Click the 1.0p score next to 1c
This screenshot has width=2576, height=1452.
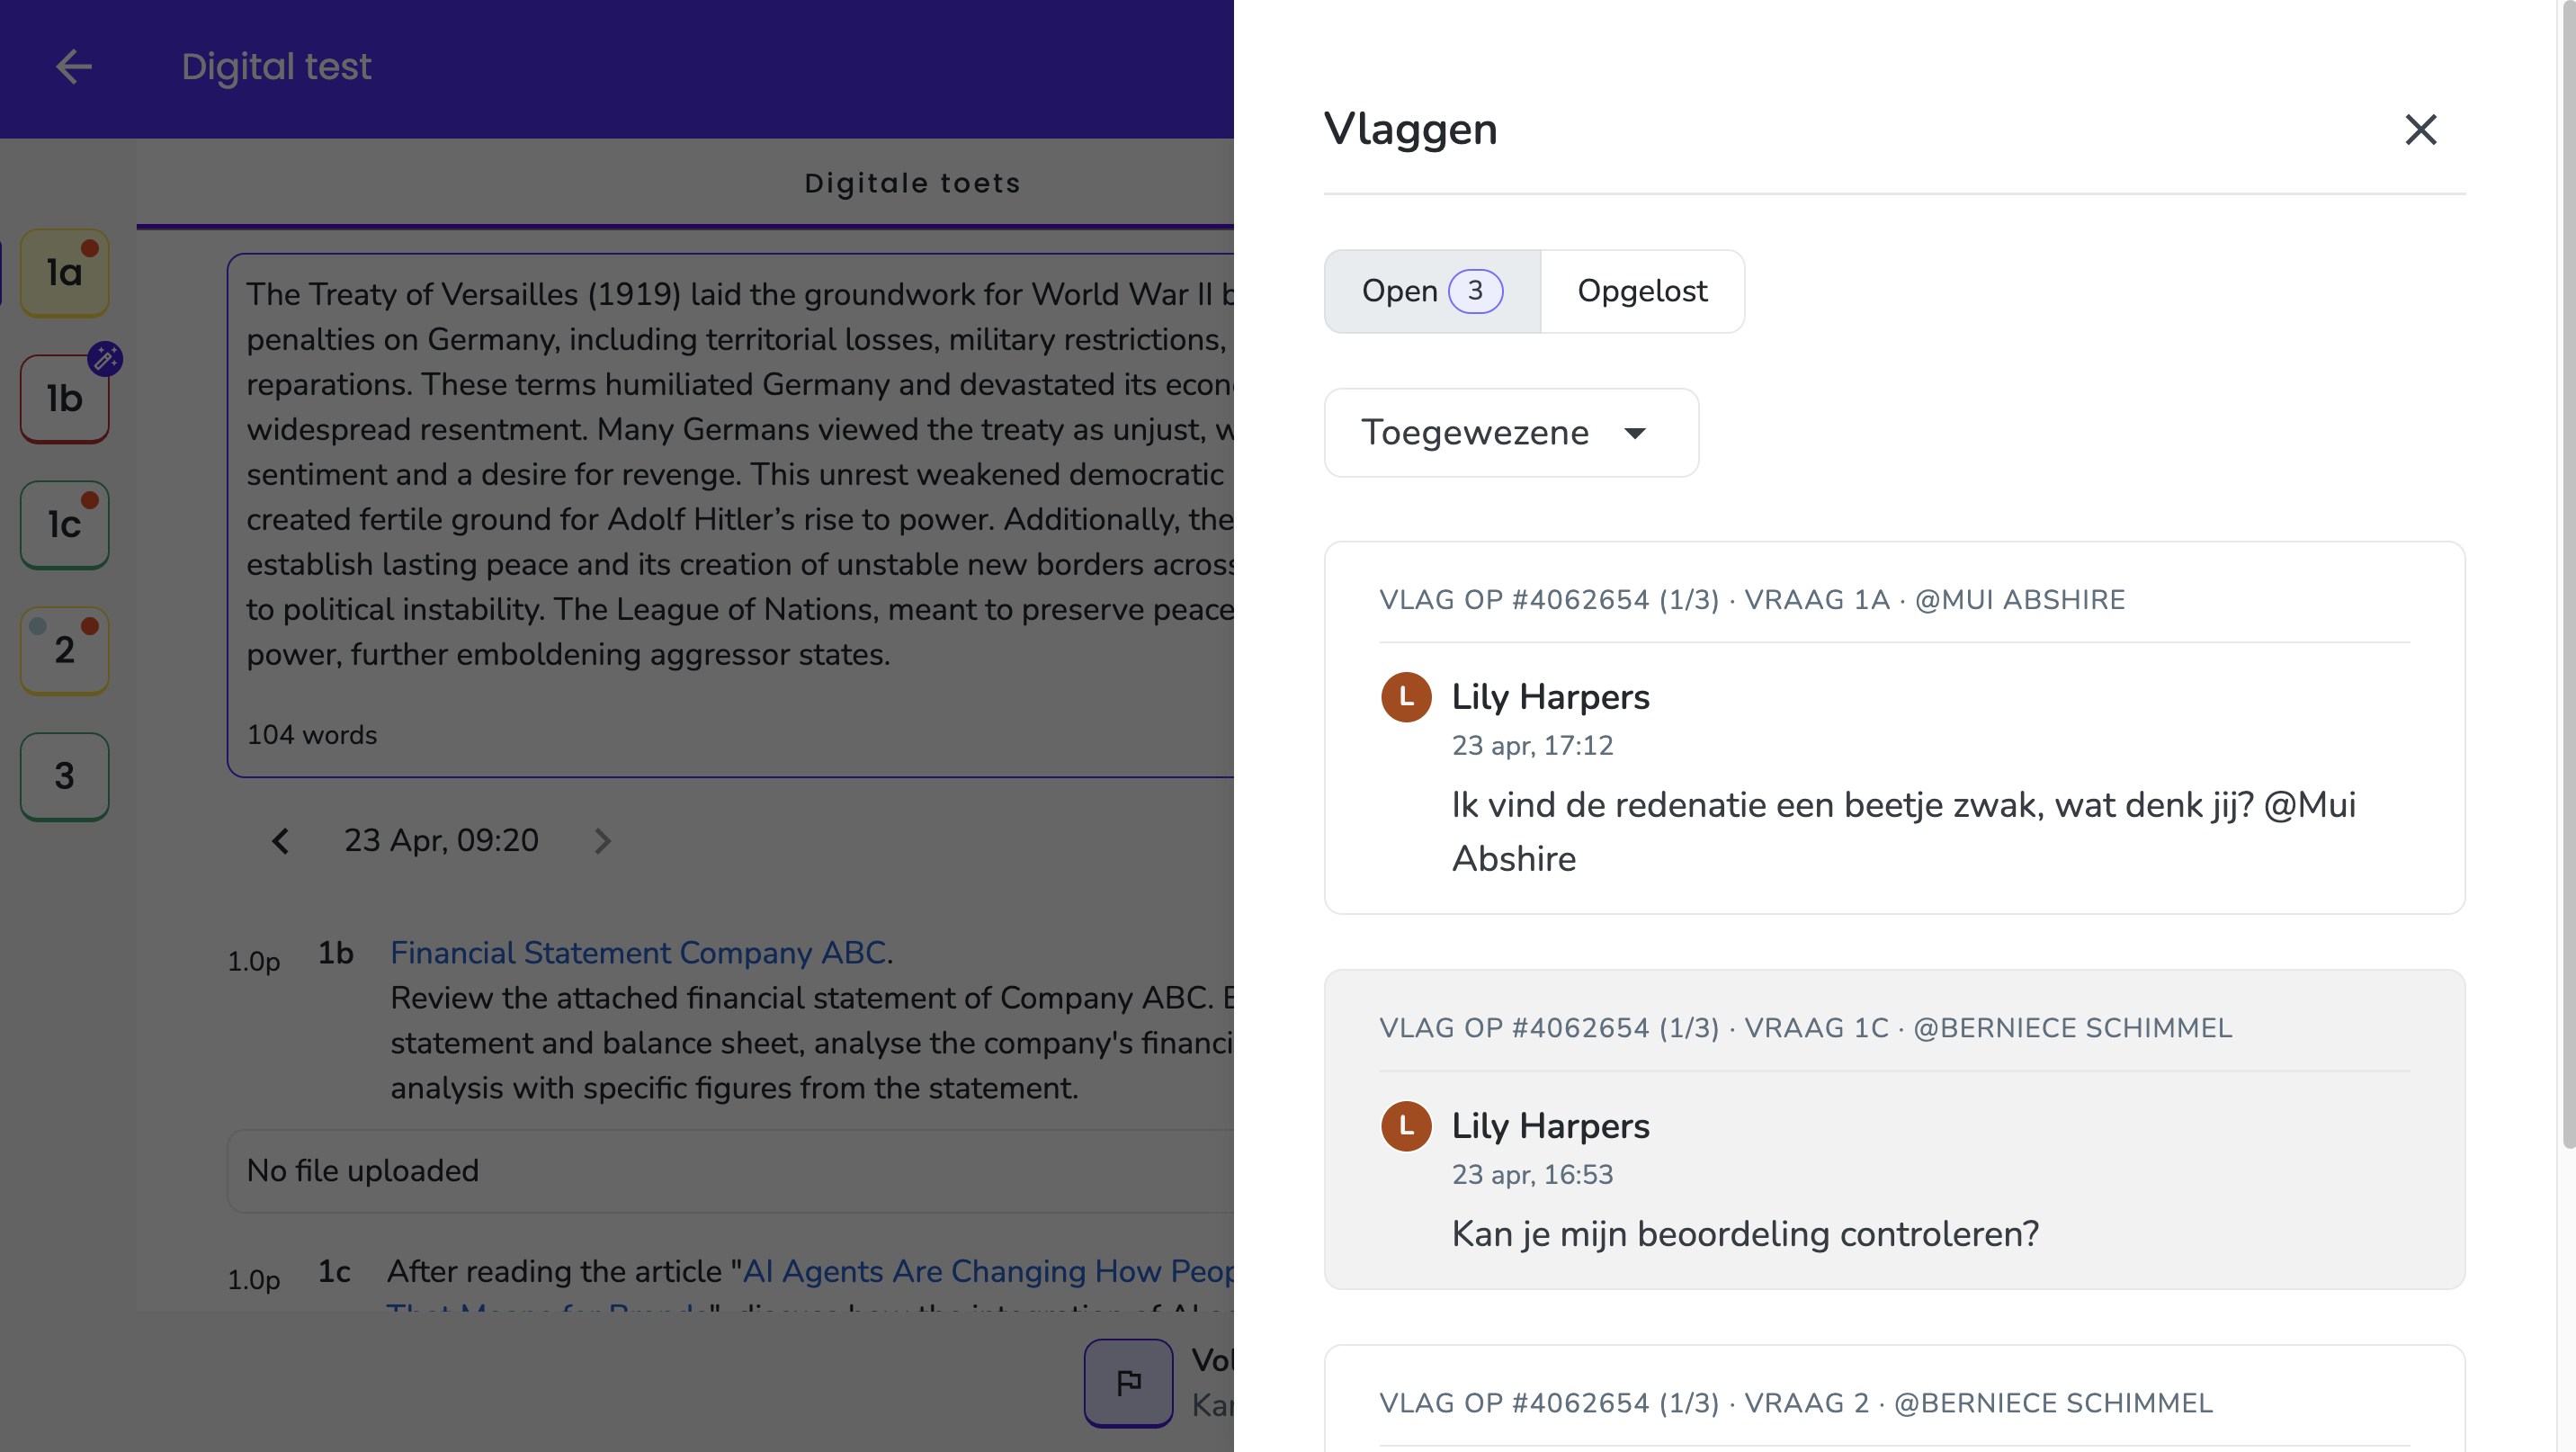pos(253,1280)
